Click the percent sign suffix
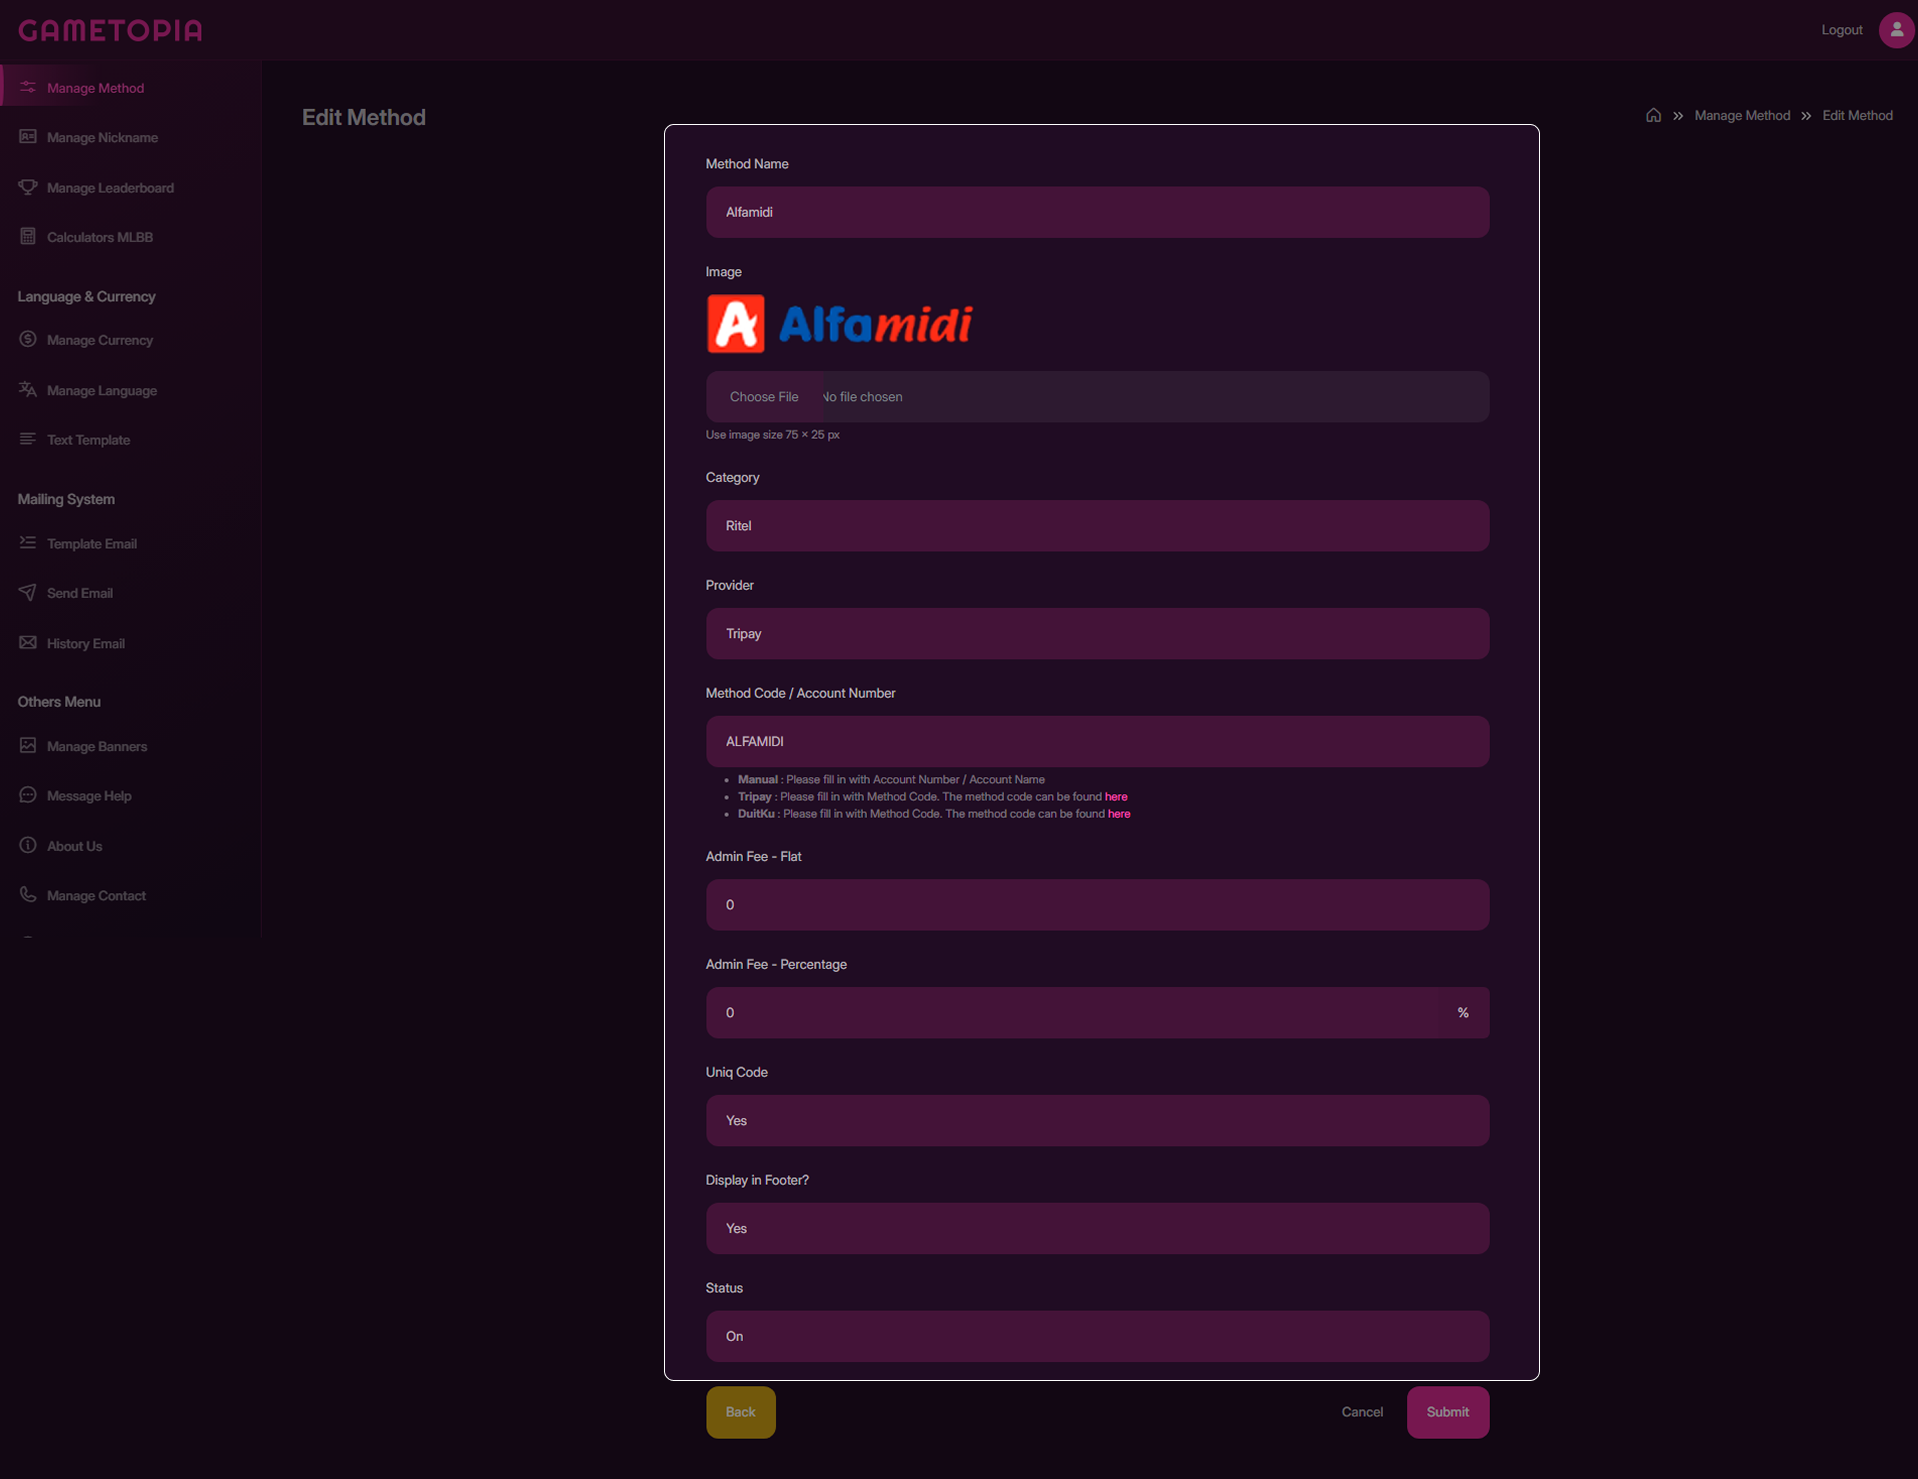This screenshot has height=1479, width=1918. pos(1463,1013)
